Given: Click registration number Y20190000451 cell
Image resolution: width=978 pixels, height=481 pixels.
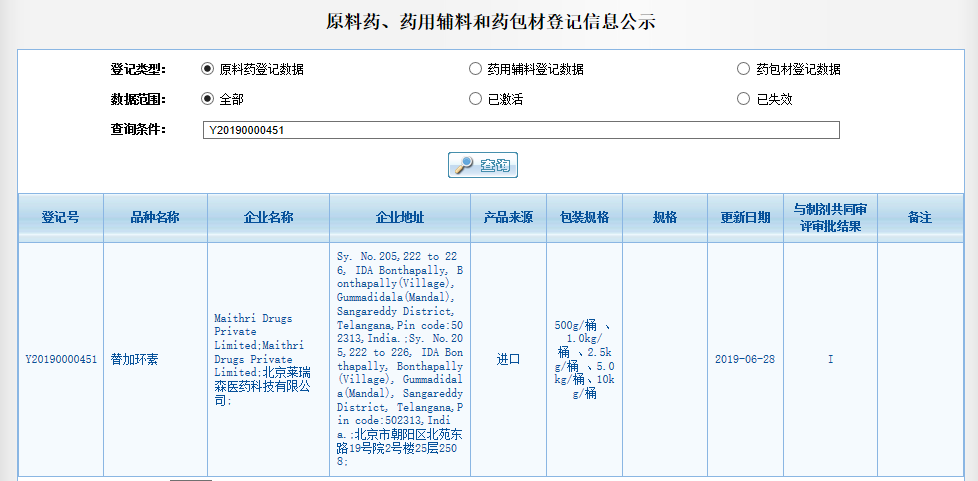Looking at the screenshot, I should coord(61,360).
